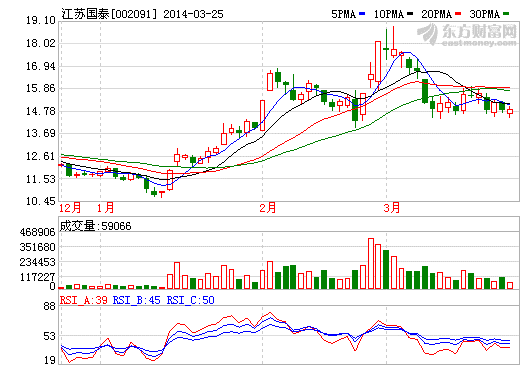The width and height of the screenshot is (520, 365).
Task: Click the red 20PMA legend color swatch
Action: 458,14
